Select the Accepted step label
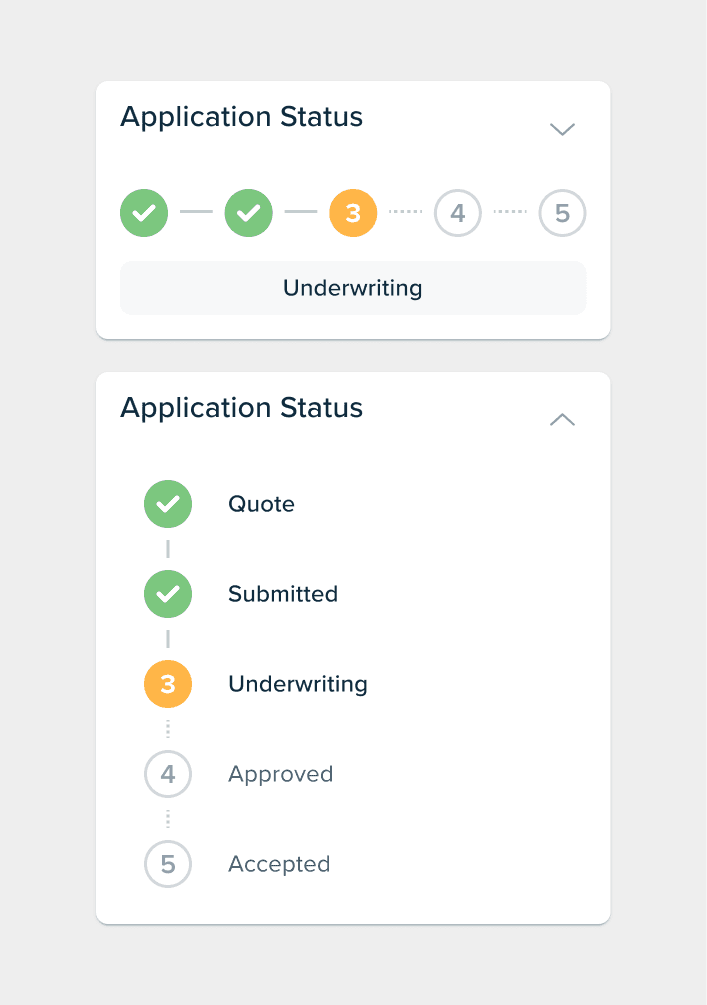Viewport: 707px width, 1005px height. pos(279,865)
